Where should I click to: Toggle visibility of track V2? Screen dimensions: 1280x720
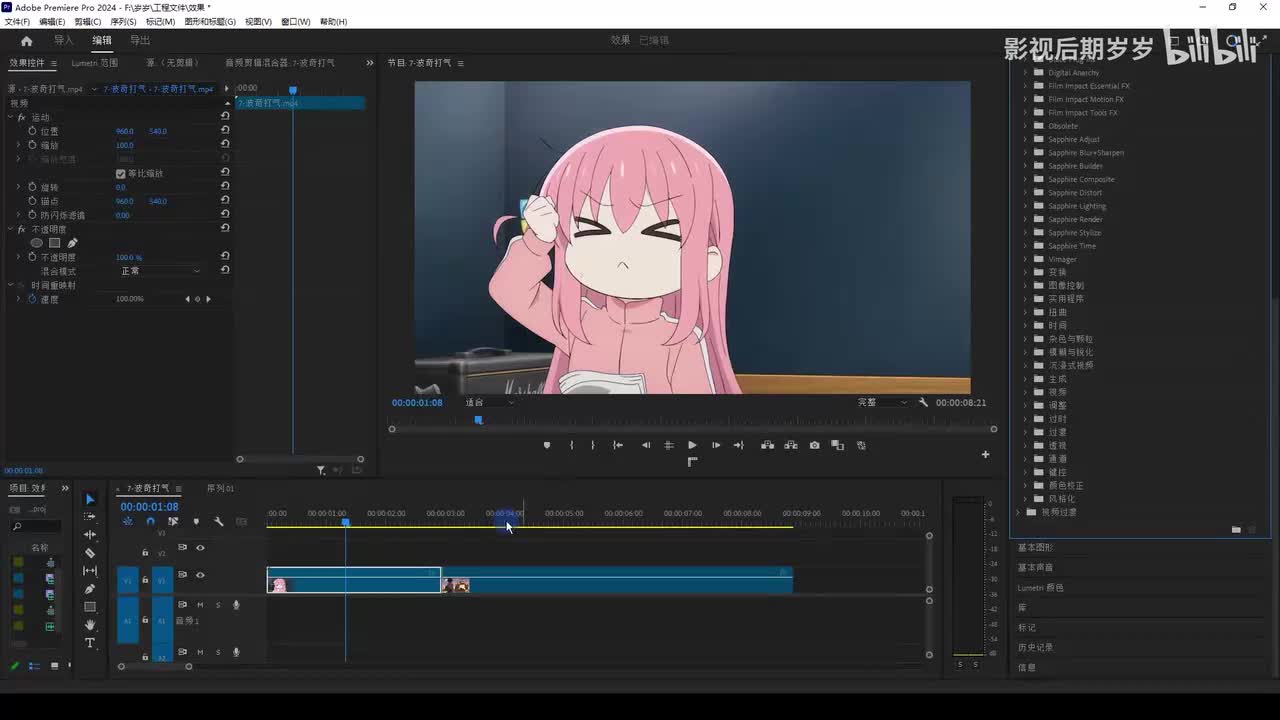[x=200, y=548]
